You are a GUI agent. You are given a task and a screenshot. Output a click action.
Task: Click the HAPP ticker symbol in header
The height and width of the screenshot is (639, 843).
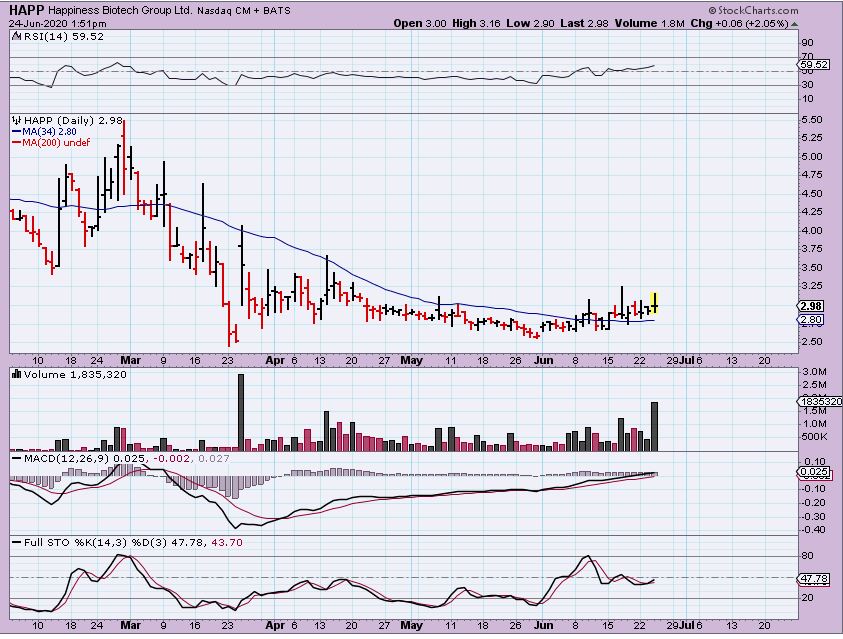pos(27,10)
